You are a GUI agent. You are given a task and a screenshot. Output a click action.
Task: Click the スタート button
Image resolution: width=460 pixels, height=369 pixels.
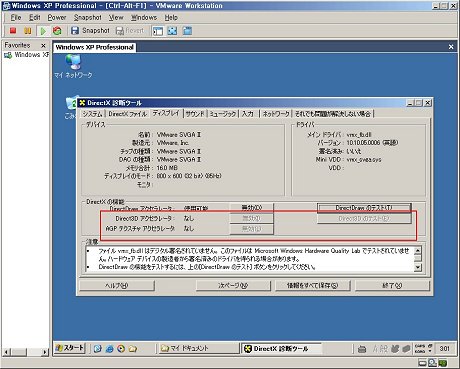[70, 348]
